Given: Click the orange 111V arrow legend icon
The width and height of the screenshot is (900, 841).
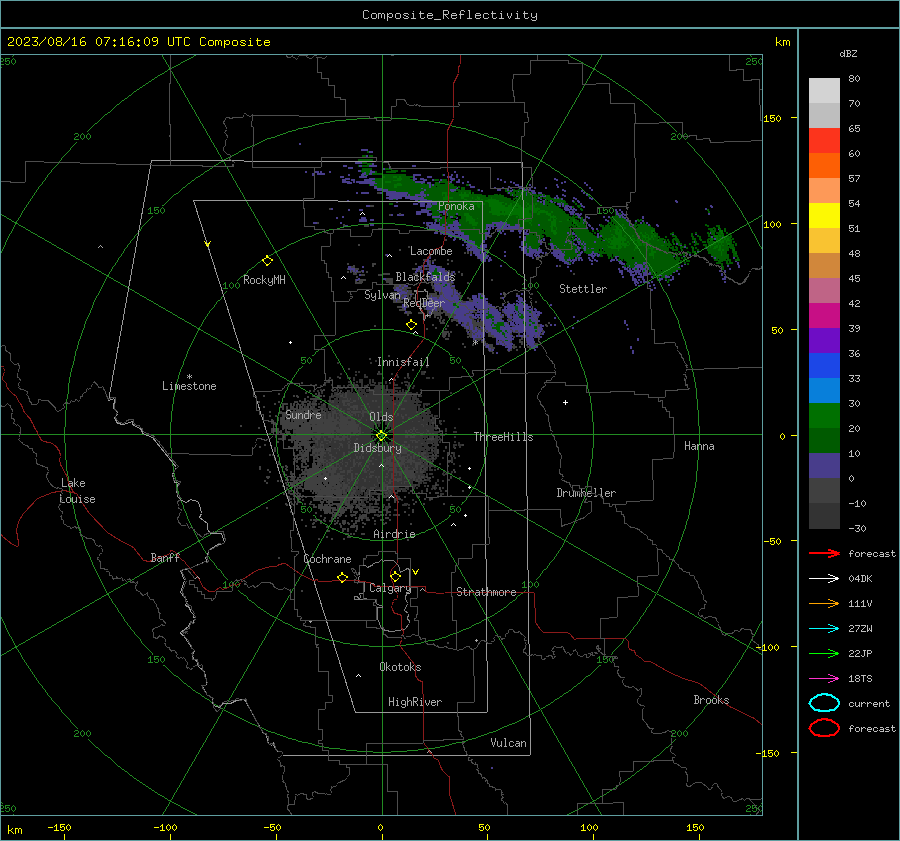Looking at the screenshot, I should (x=824, y=603).
